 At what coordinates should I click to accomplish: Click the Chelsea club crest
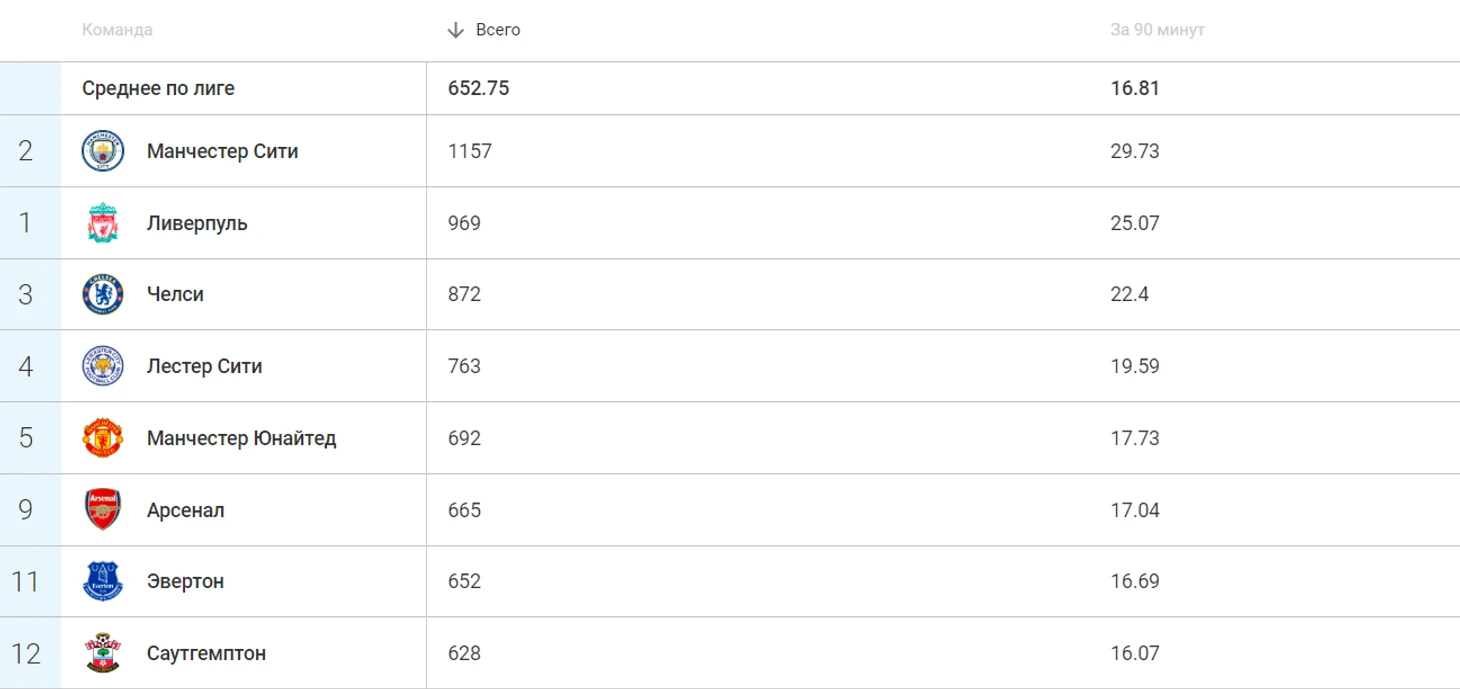coord(103,294)
